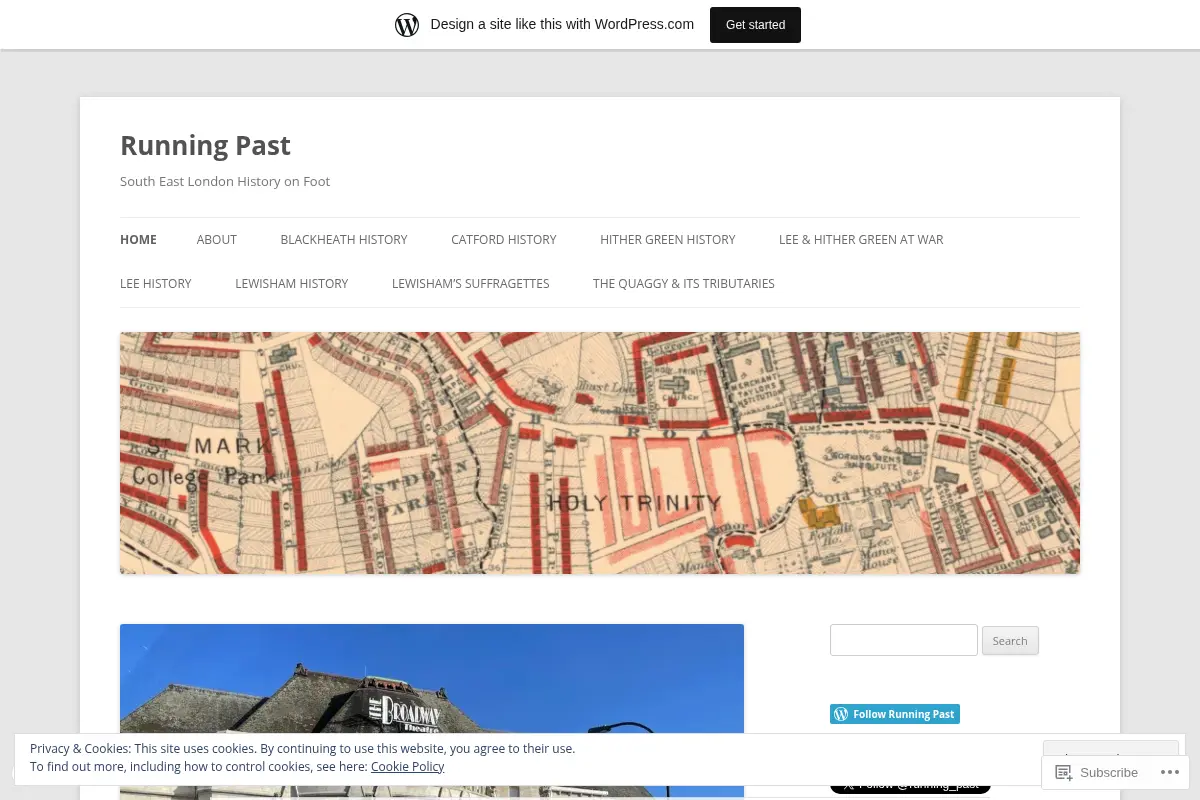1200x800 pixels.
Task: Open LEWISHAM HISTORY menu item
Action: [292, 284]
